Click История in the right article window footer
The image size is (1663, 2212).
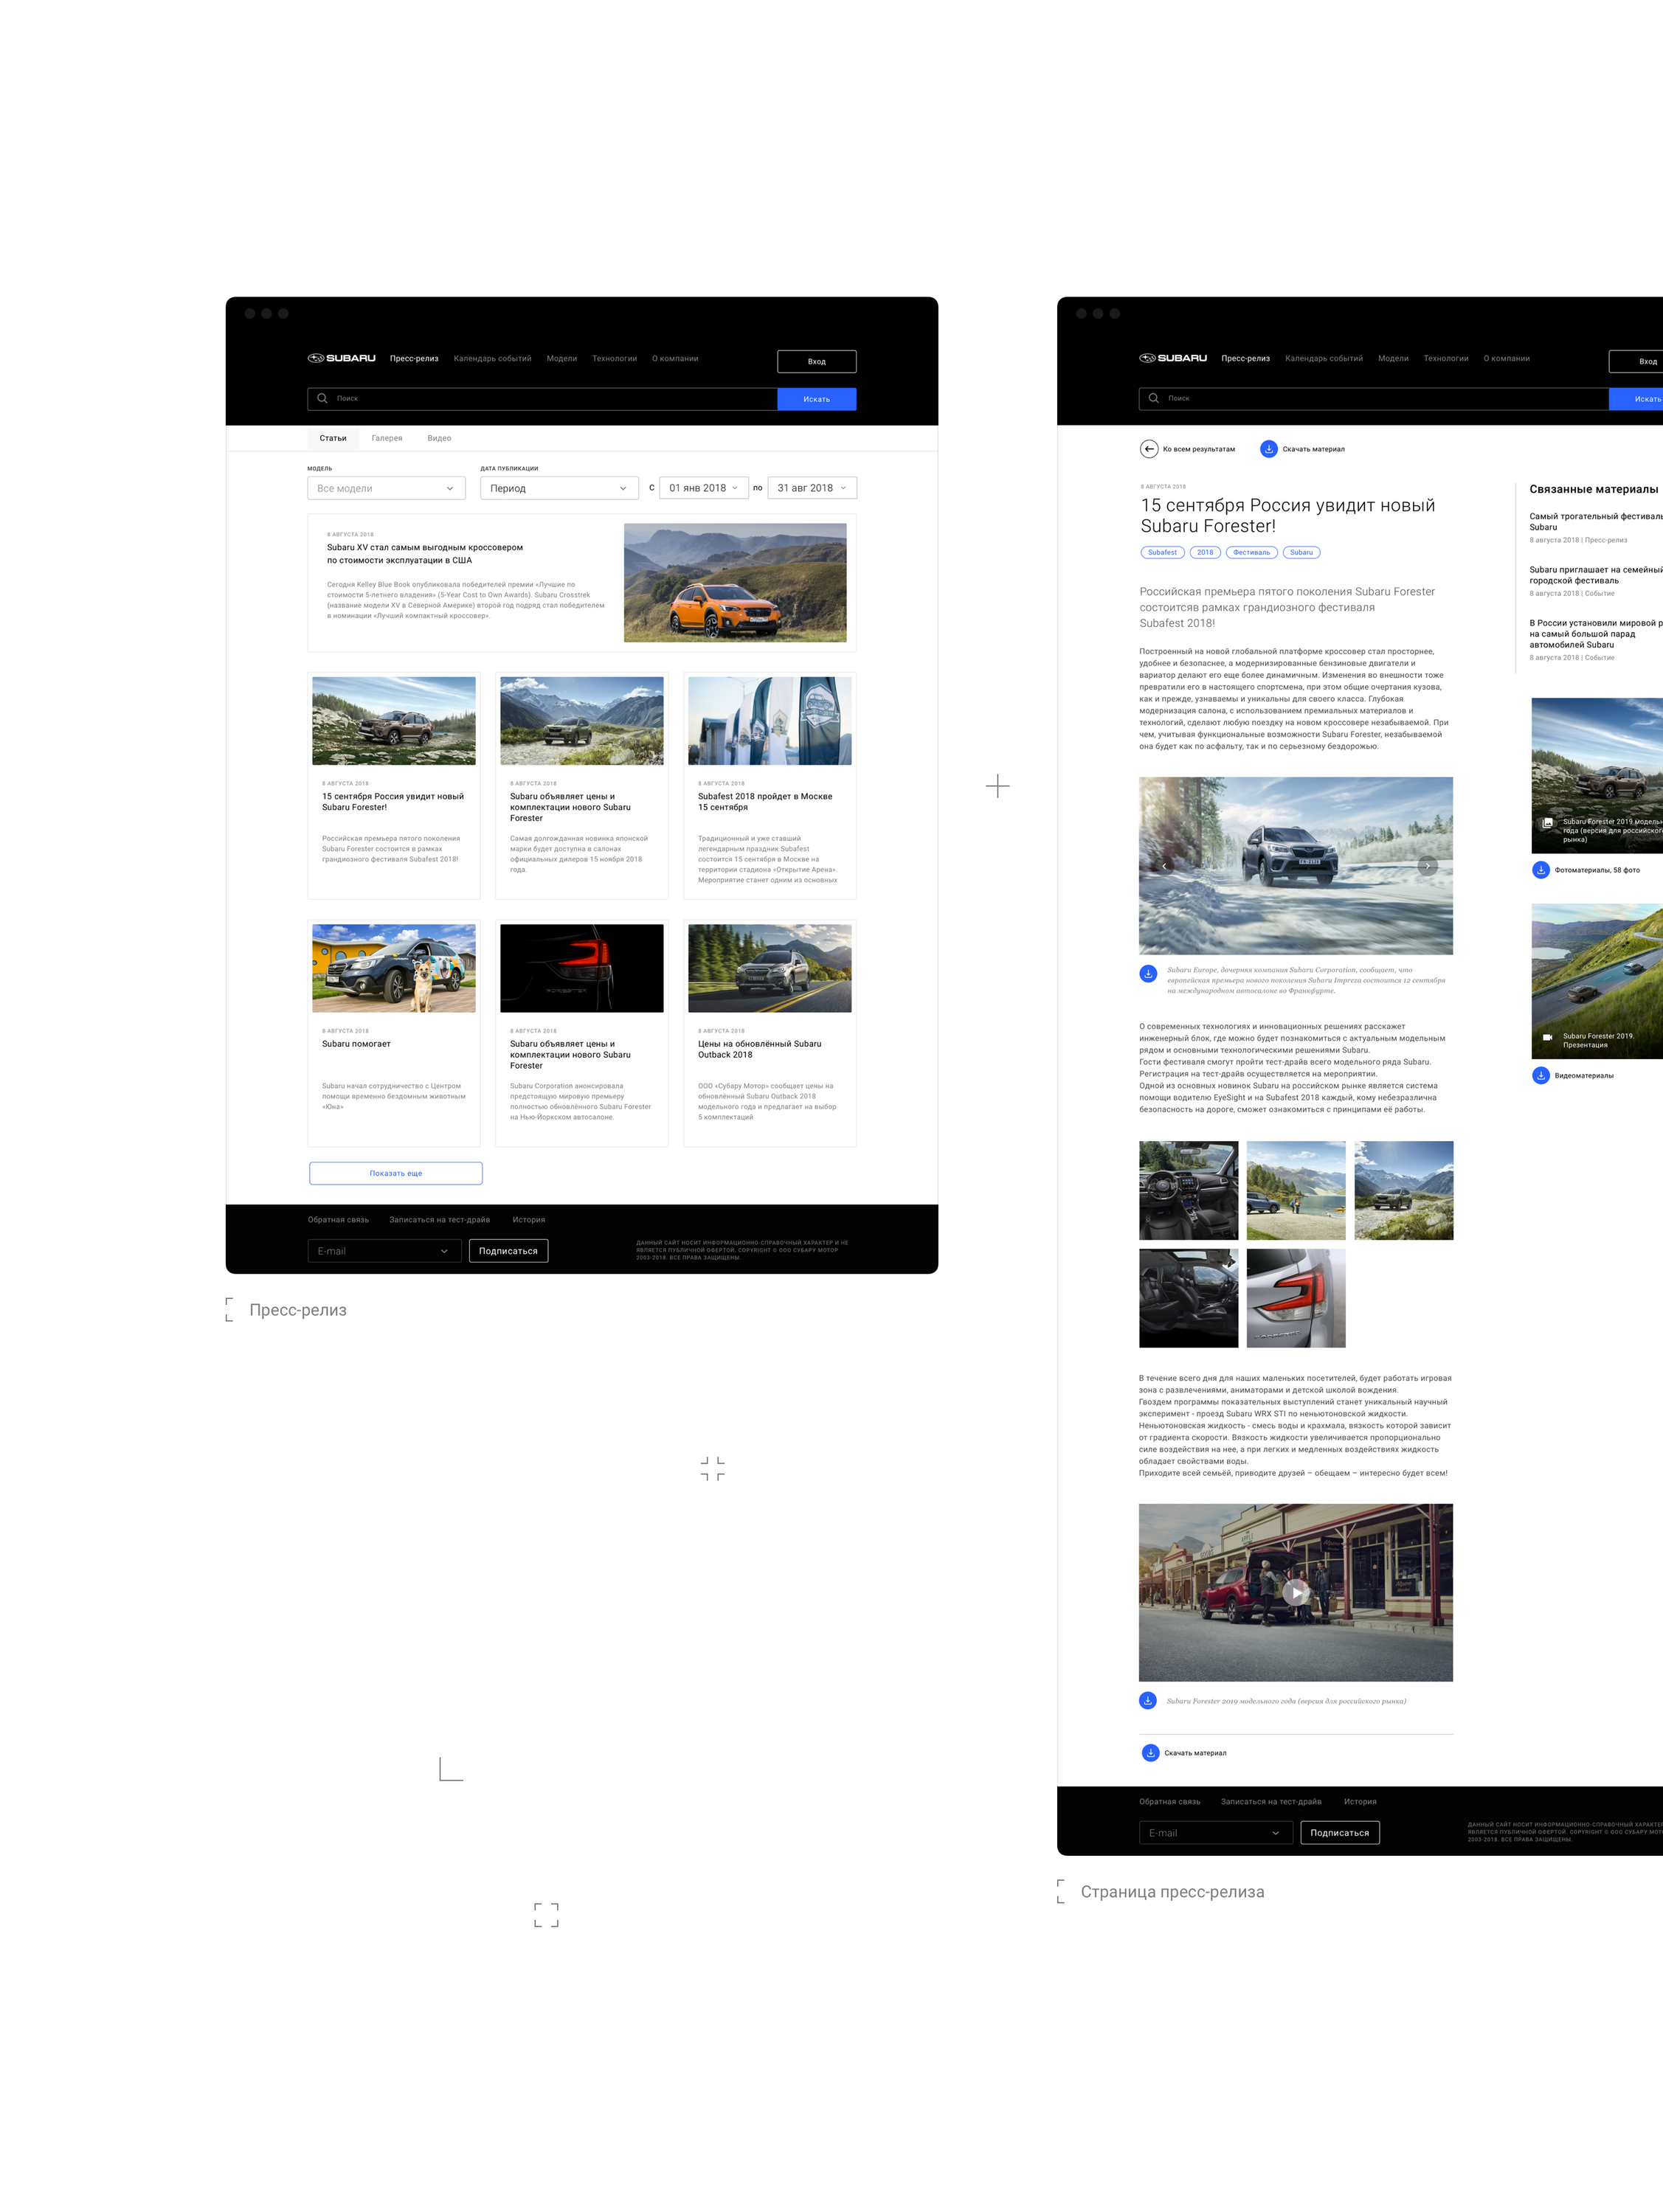pos(1360,1801)
